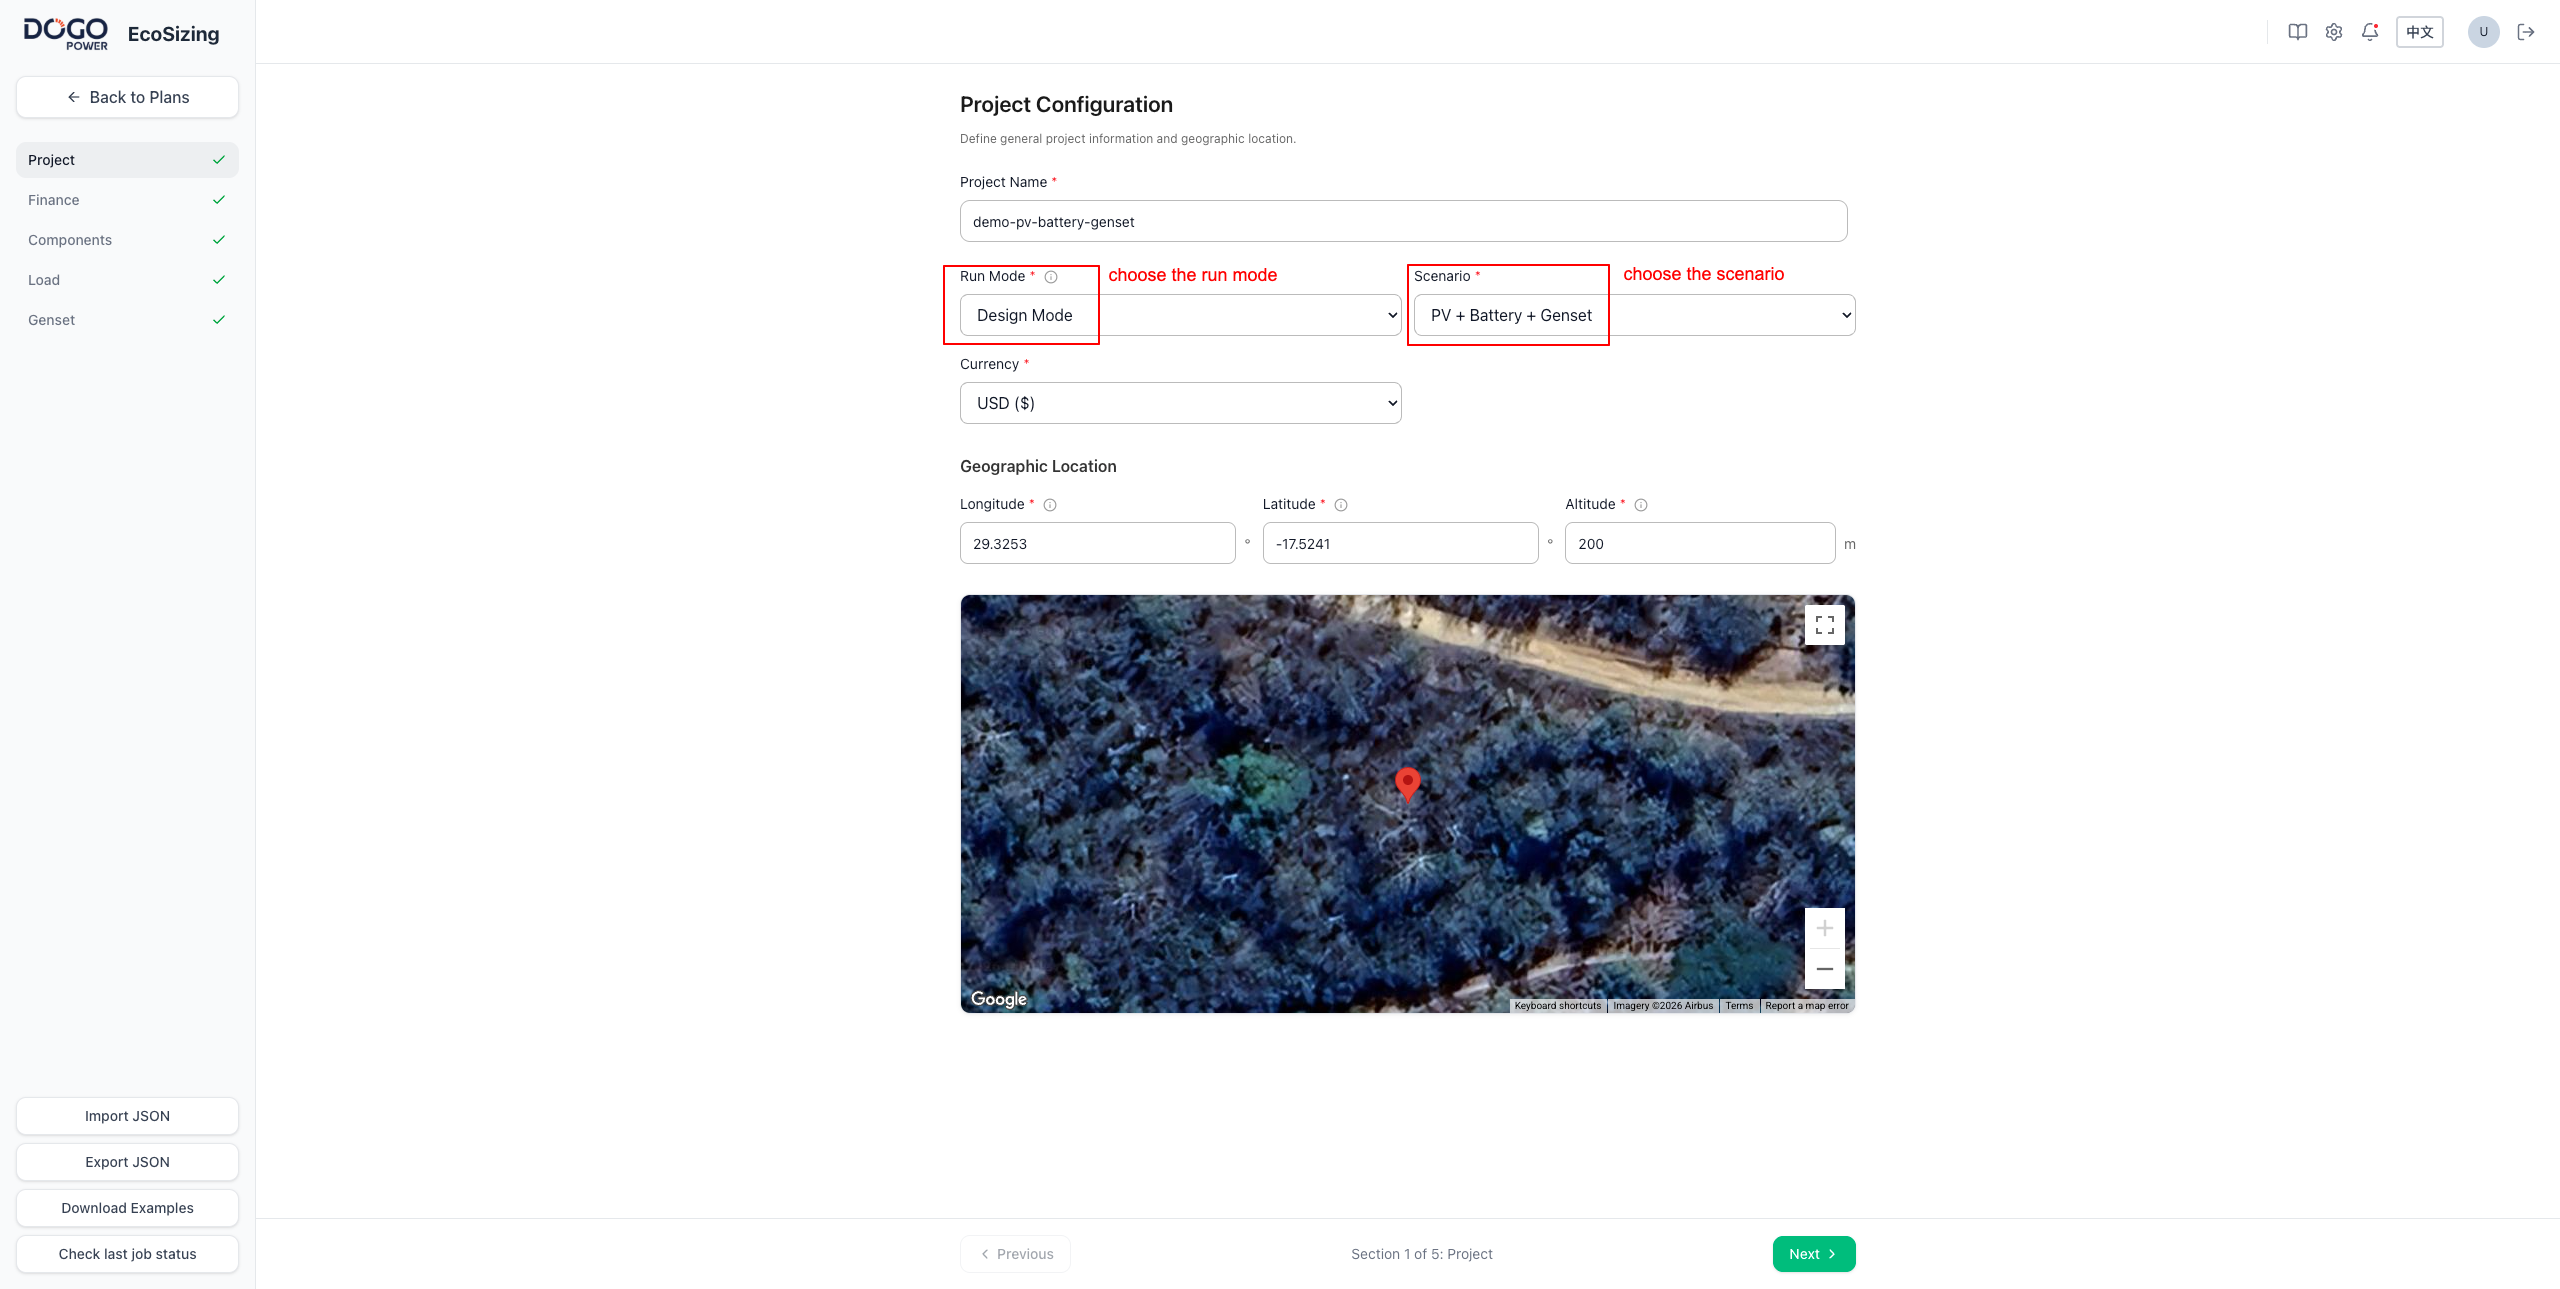Open Keyboard shortcuts on map
The image size is (2560, 1289).
click(1557, 1006)
